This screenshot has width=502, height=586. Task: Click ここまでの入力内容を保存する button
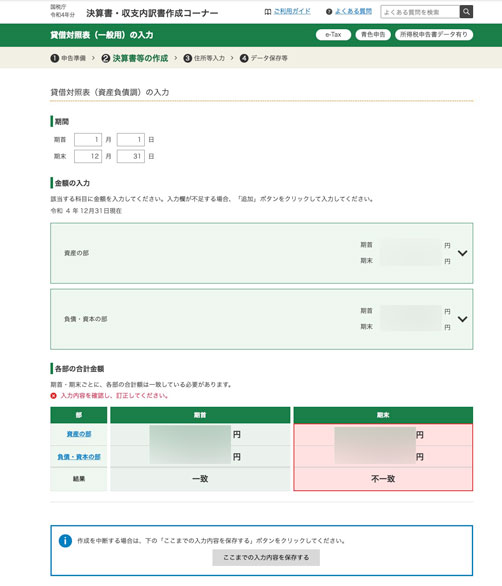[x=266, y=557]
